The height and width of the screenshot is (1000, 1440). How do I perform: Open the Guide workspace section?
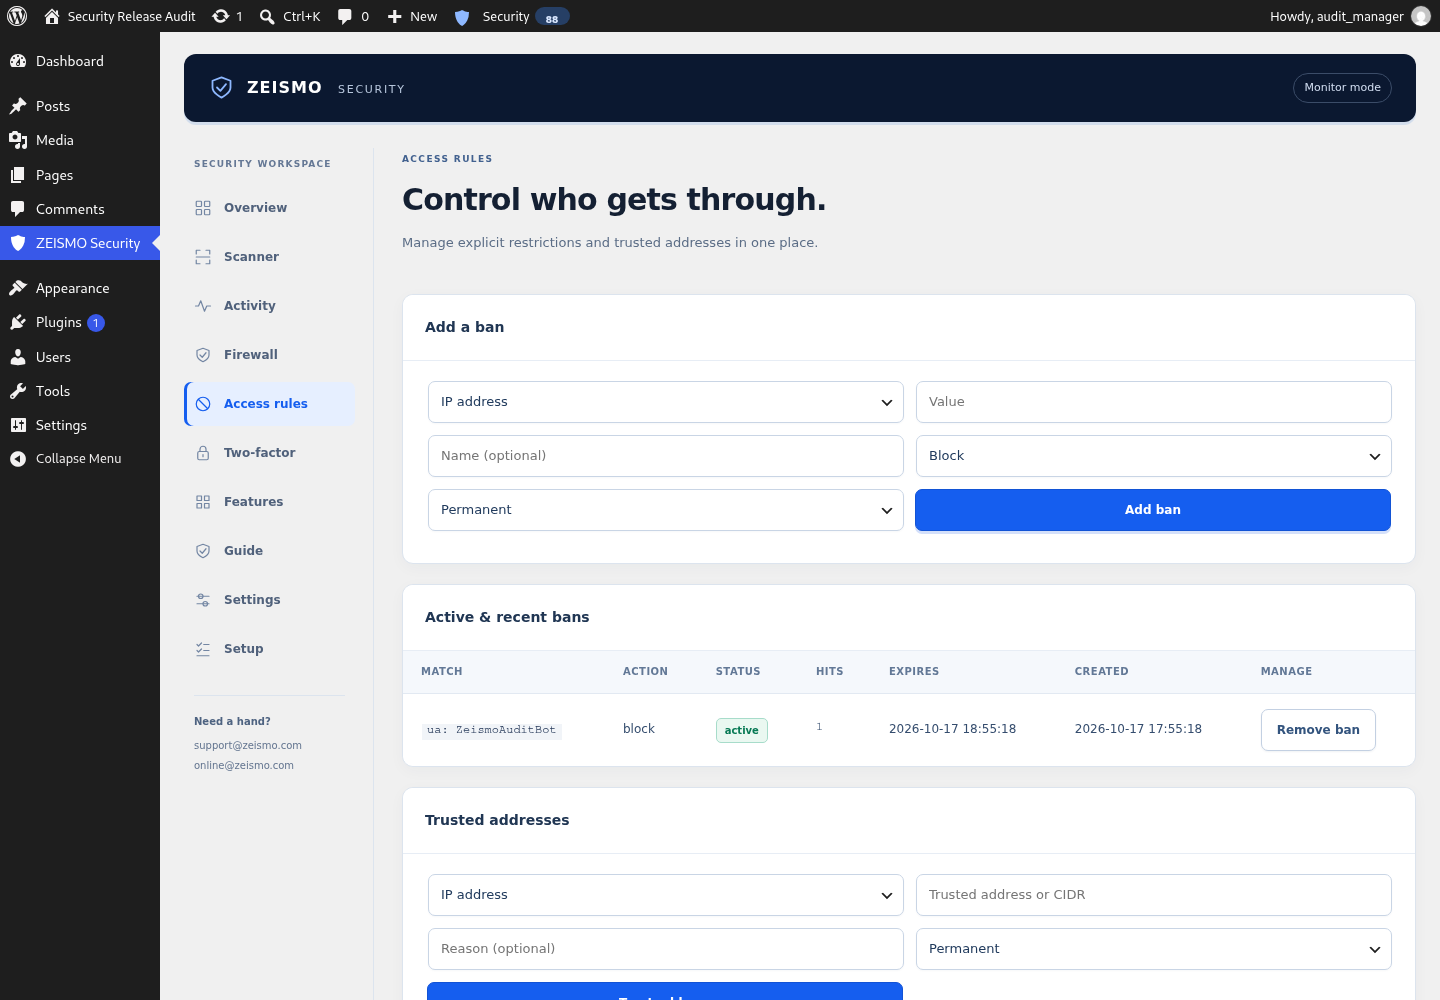pyautogui.click(x=270, y=551)
